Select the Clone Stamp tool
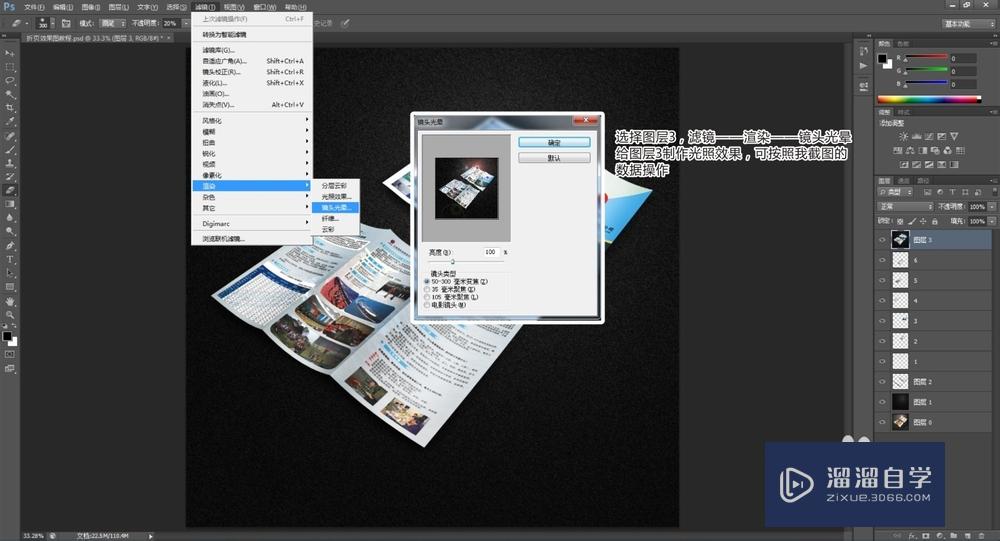 [10, 163]
